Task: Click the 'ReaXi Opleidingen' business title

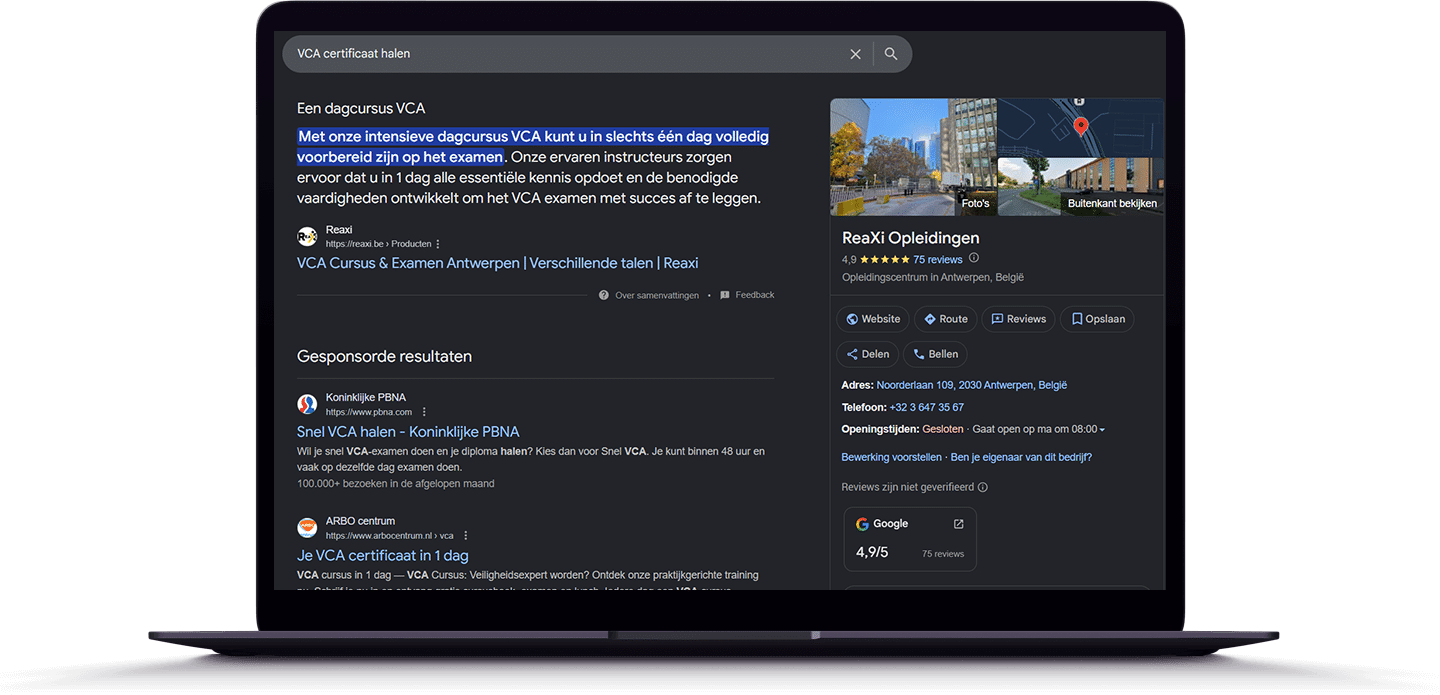Action: [911, 238]
